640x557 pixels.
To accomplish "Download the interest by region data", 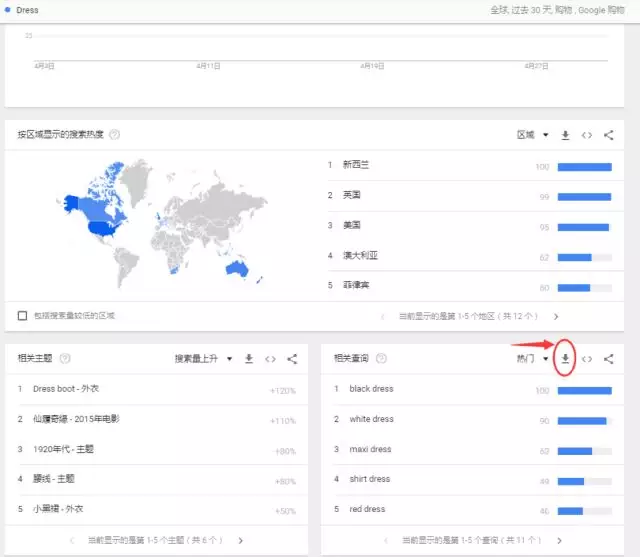I will (x=565, y=135).
